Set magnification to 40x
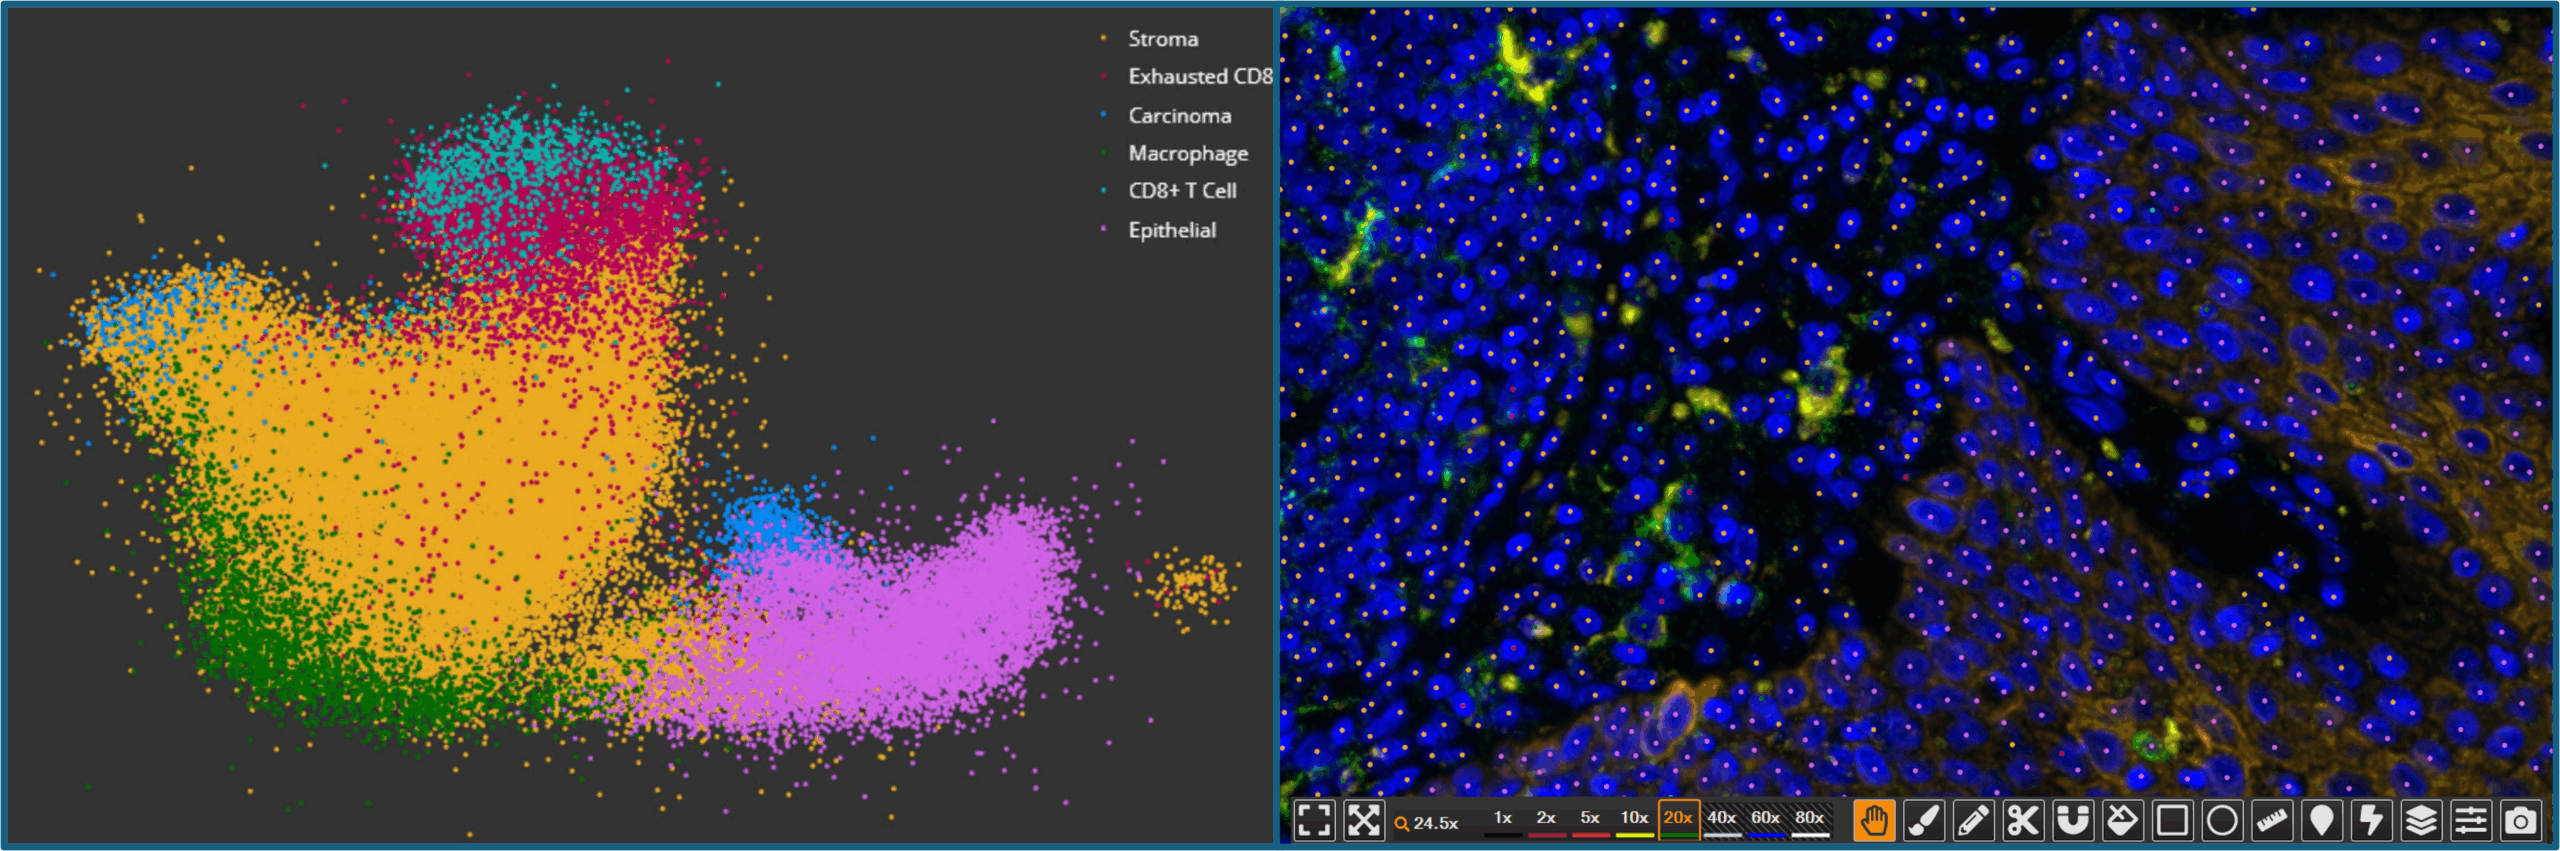 (1722, 819)
